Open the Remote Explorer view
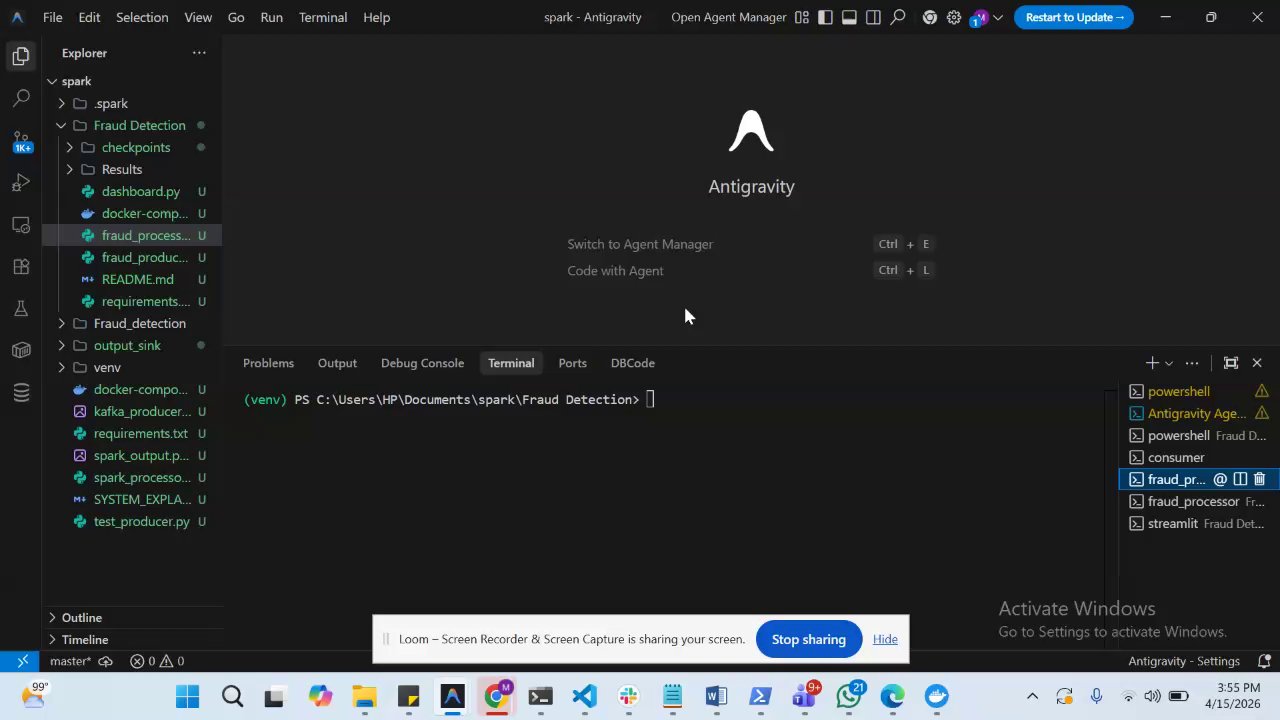This screenshot has height=720, width=1280. (21, 225)
